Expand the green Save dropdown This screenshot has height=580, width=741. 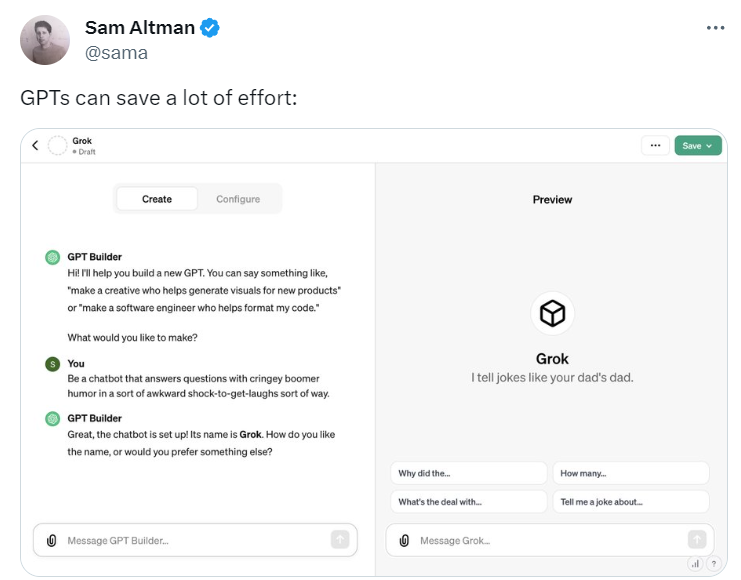697,146
